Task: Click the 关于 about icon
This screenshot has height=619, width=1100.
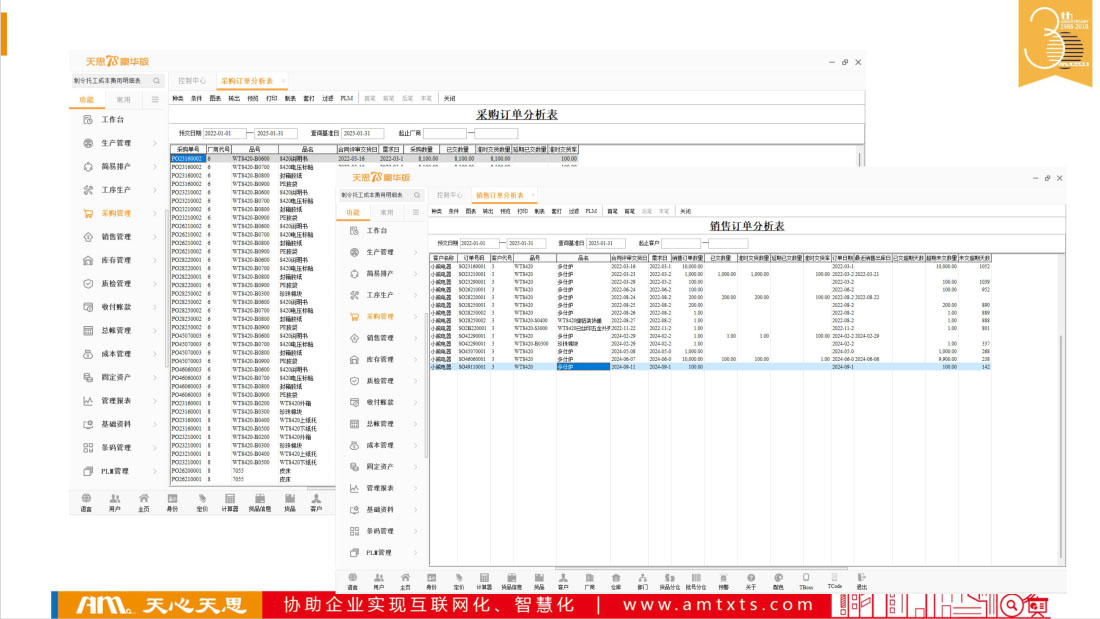Action: pos(751,581)
